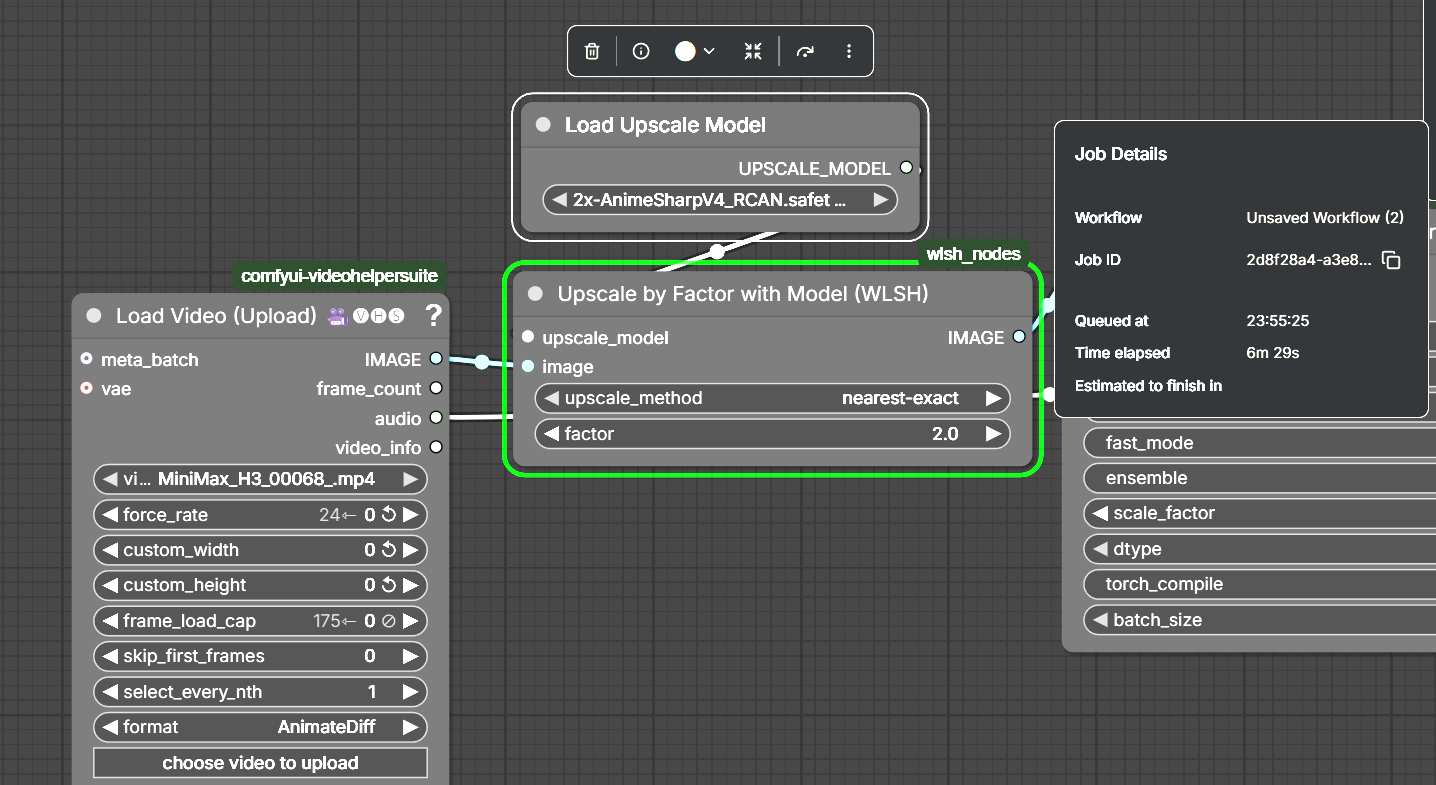Click the meta_batch input port
The height and width of the screenshot is (785, 1436).
coord(86,358)
